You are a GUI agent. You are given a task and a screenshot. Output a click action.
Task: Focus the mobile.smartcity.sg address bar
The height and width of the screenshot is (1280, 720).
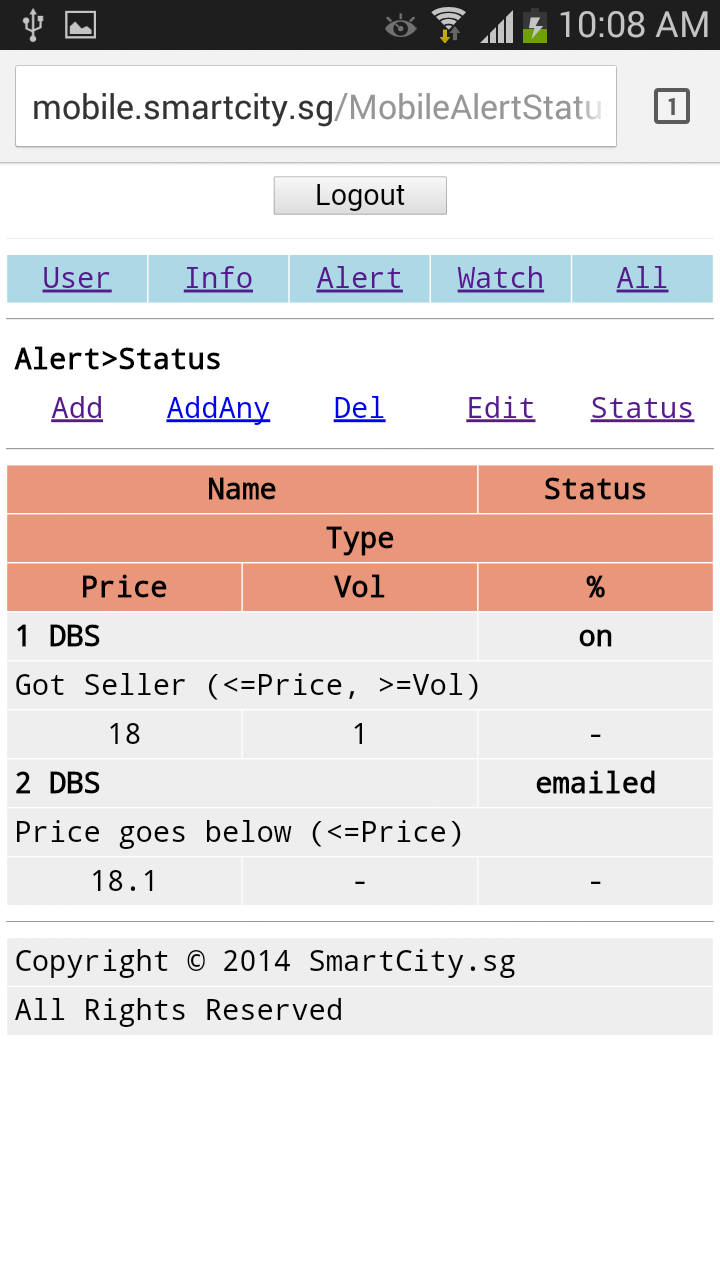point(316,107)
